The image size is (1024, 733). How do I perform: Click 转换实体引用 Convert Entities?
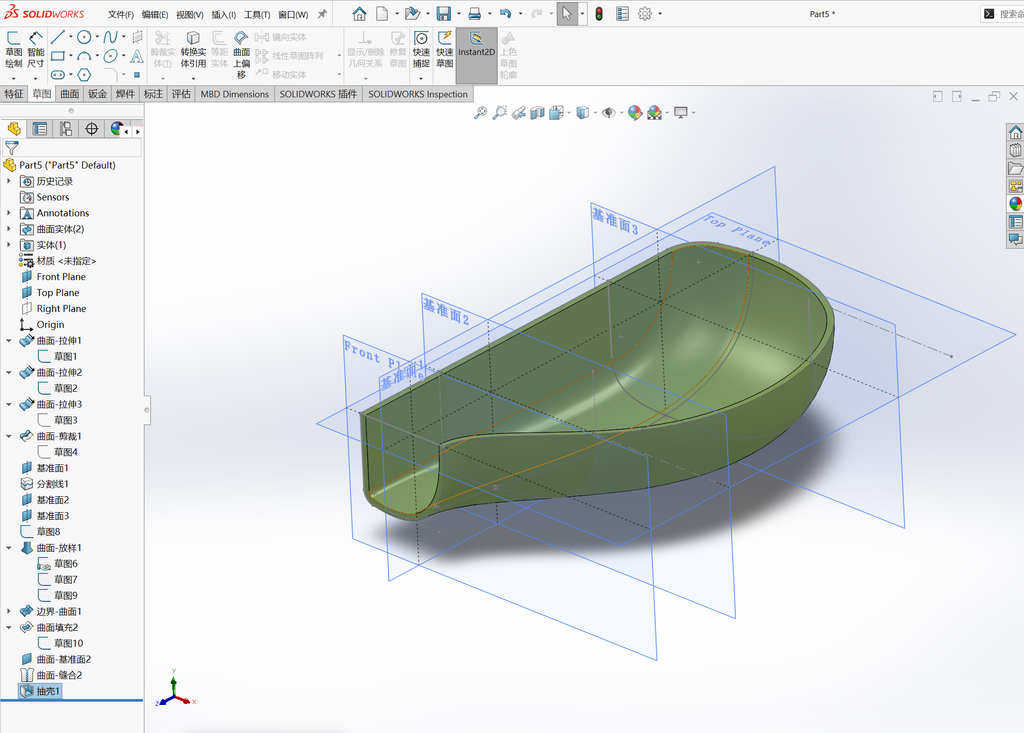pos(193,50)
